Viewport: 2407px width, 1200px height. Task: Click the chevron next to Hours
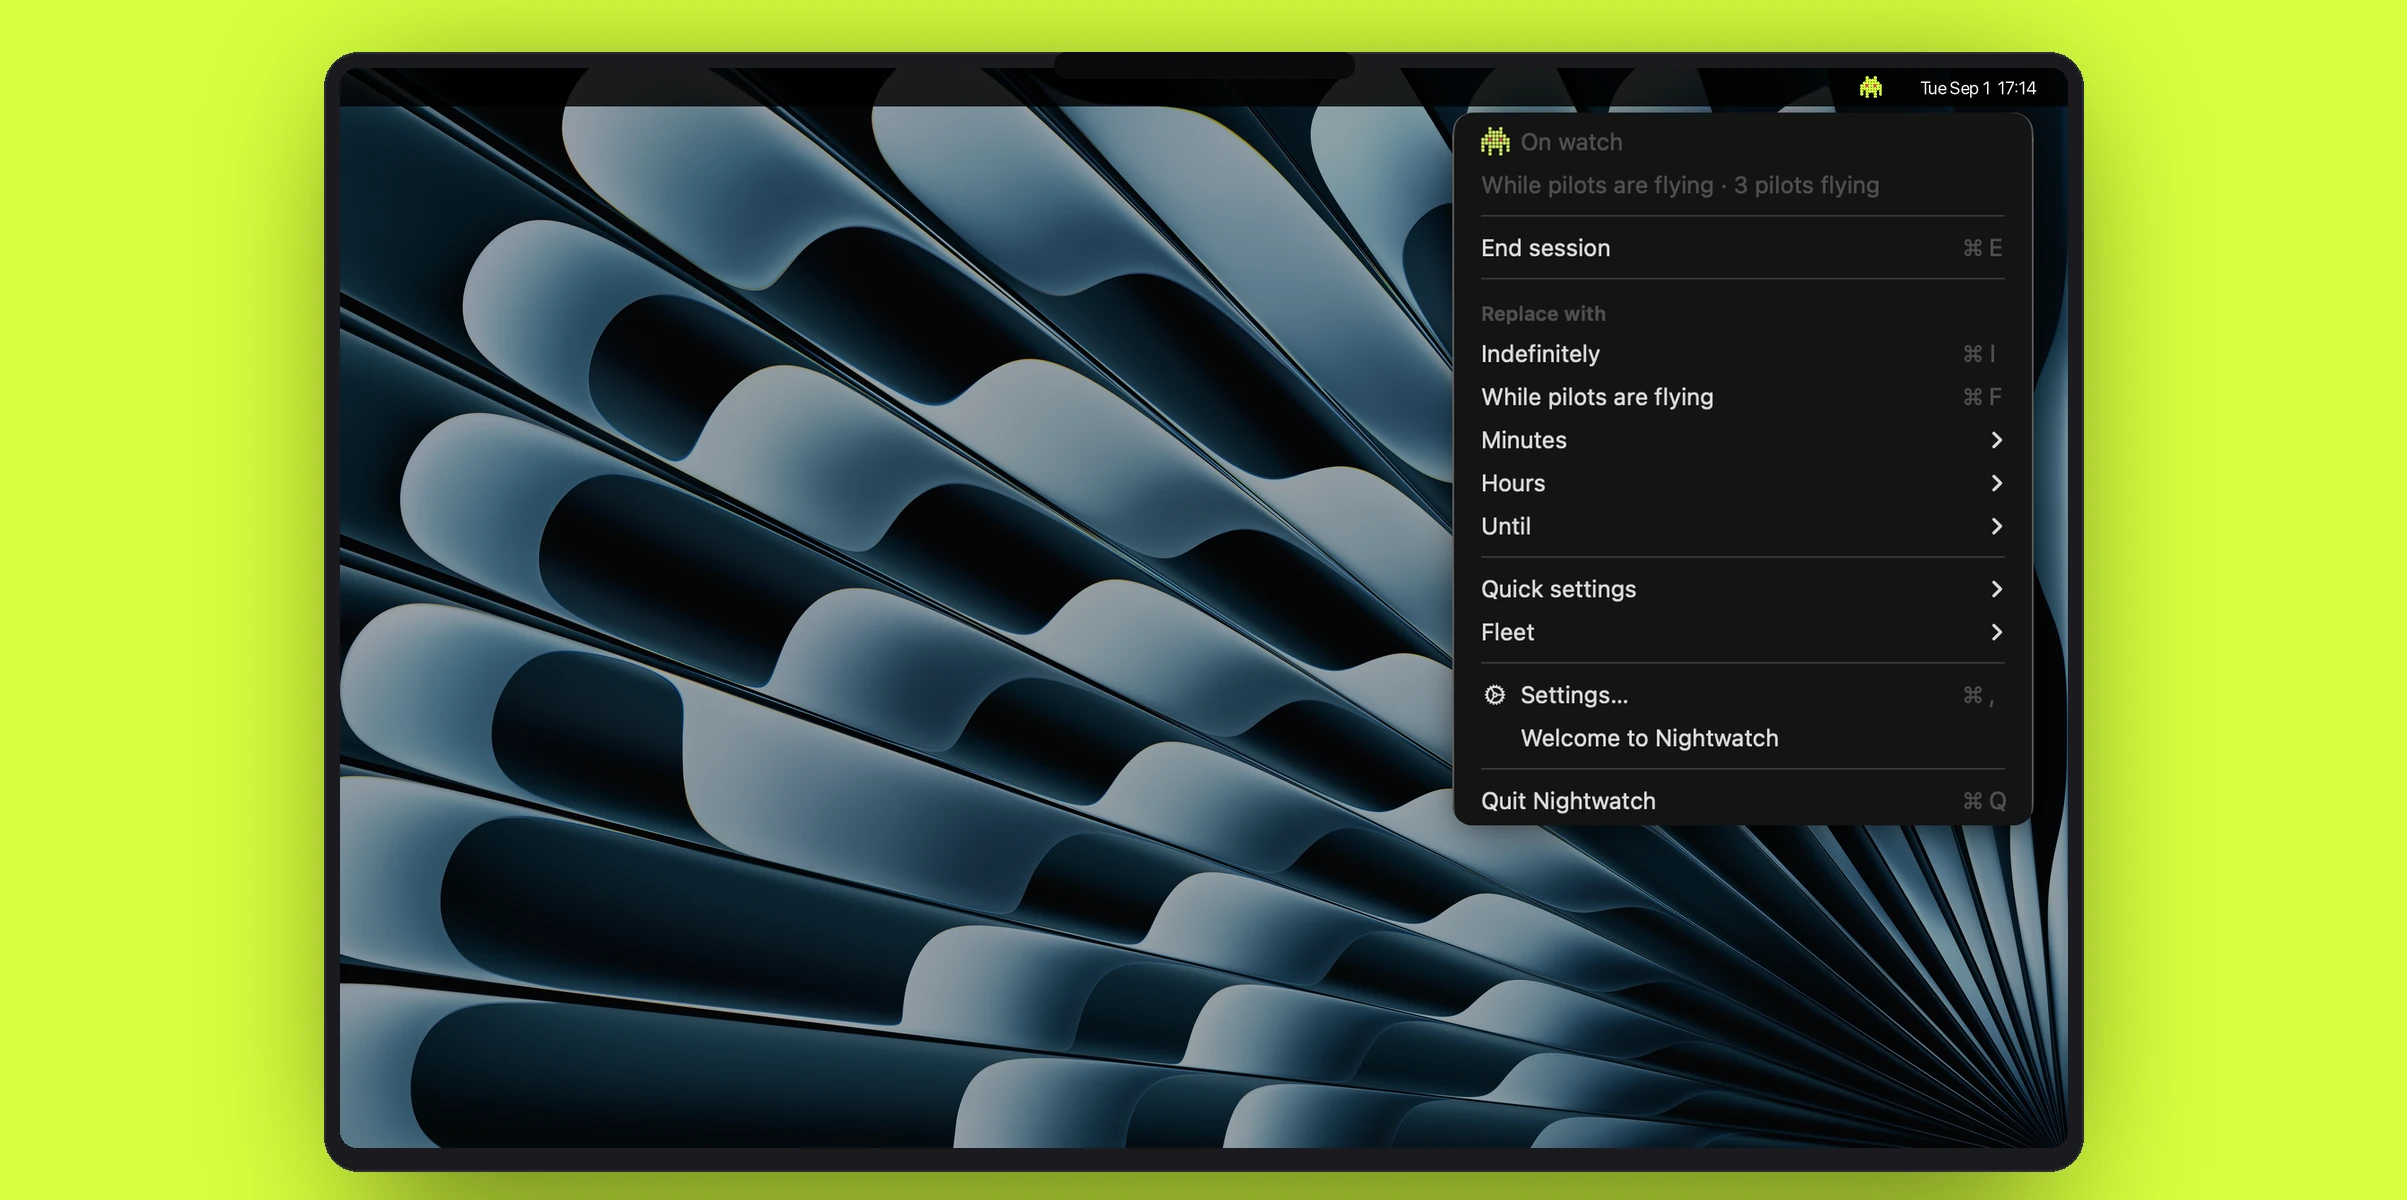pos(1996,483)
